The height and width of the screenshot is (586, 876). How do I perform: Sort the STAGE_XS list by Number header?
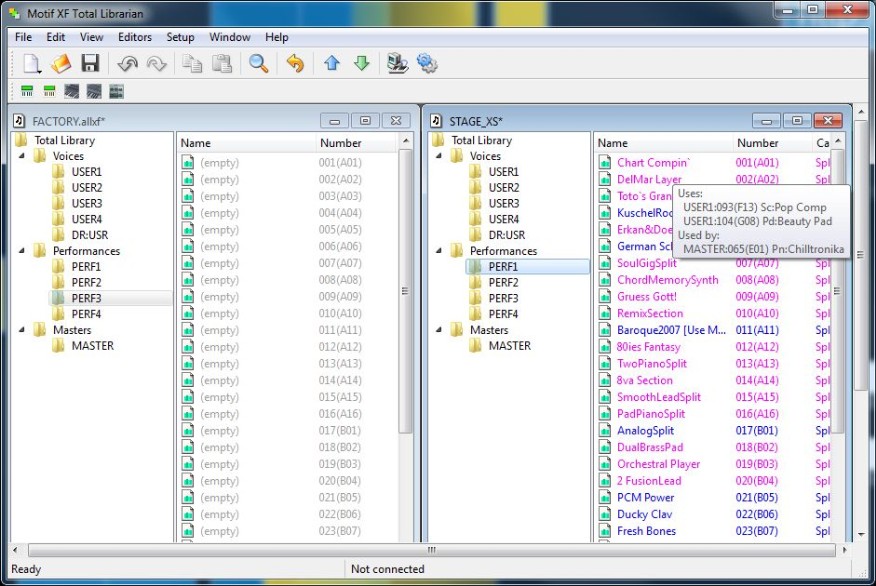click(772, 143)
